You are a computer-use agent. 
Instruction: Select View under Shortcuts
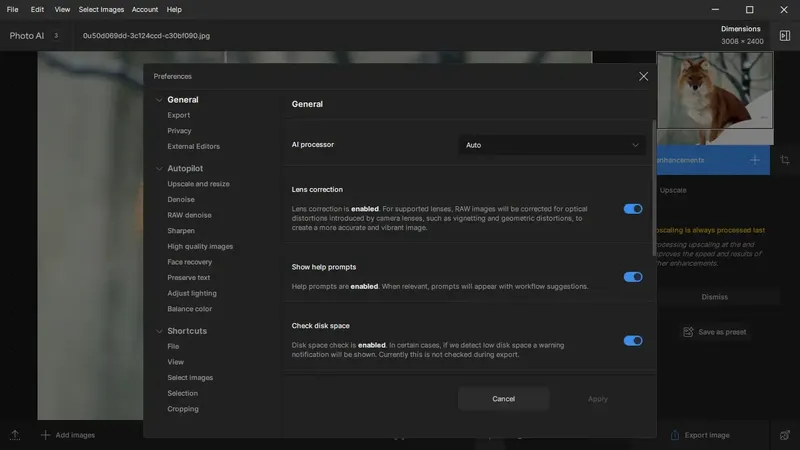[x=176, y=362]
